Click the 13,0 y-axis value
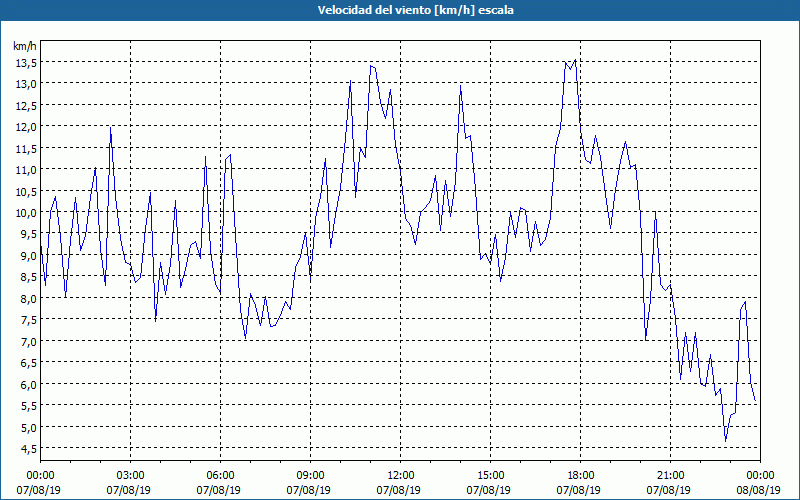The image size is (800, 500). (26, 84)
